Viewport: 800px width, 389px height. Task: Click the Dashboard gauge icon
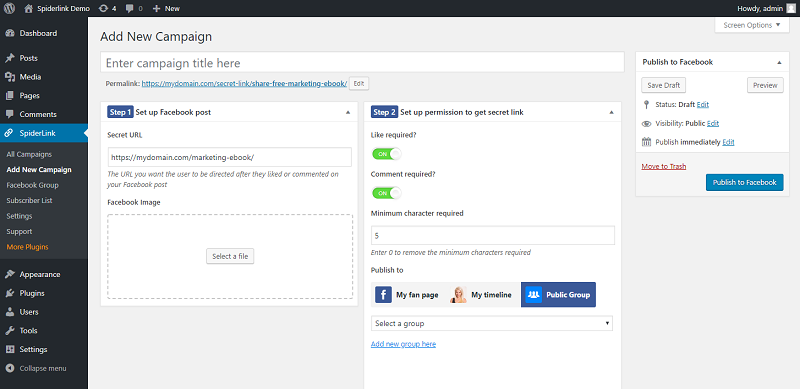(10, 33)
